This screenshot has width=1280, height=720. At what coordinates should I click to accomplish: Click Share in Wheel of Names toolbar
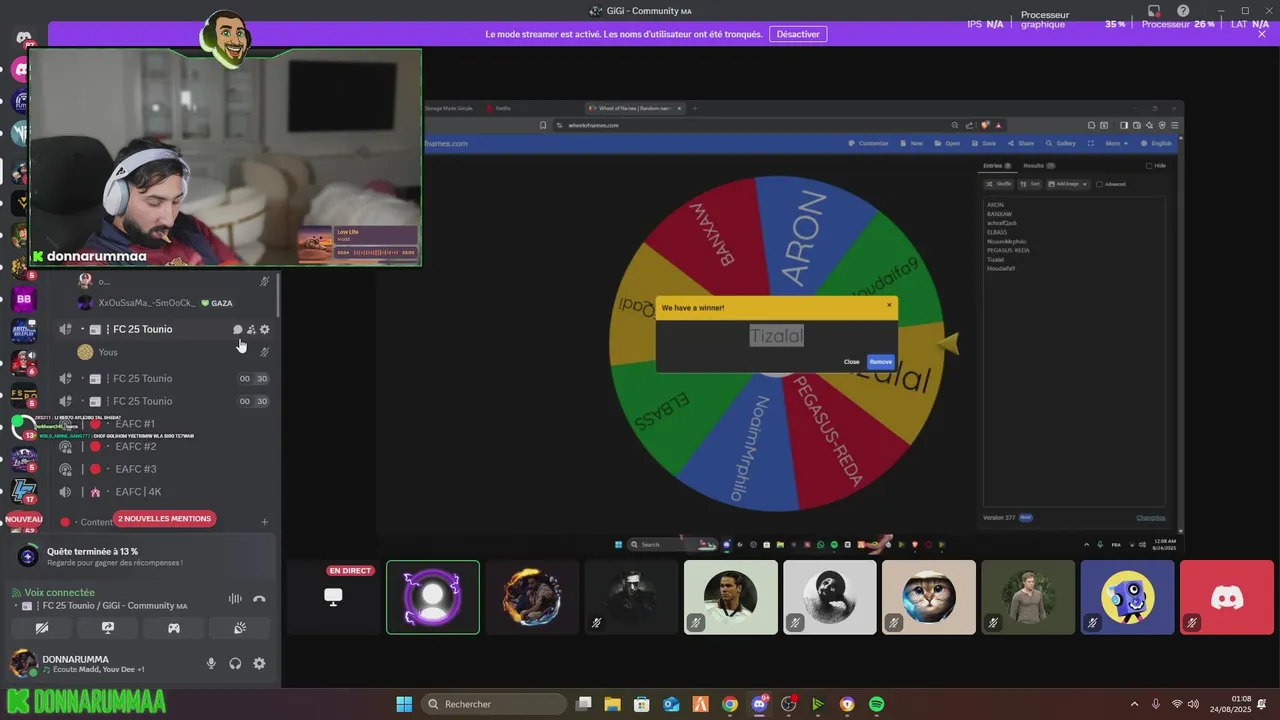1021,143
